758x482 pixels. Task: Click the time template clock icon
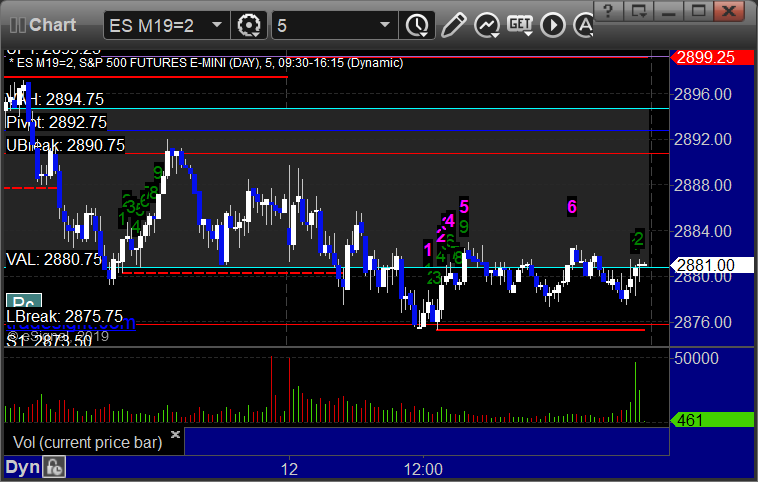pos(417,25)
